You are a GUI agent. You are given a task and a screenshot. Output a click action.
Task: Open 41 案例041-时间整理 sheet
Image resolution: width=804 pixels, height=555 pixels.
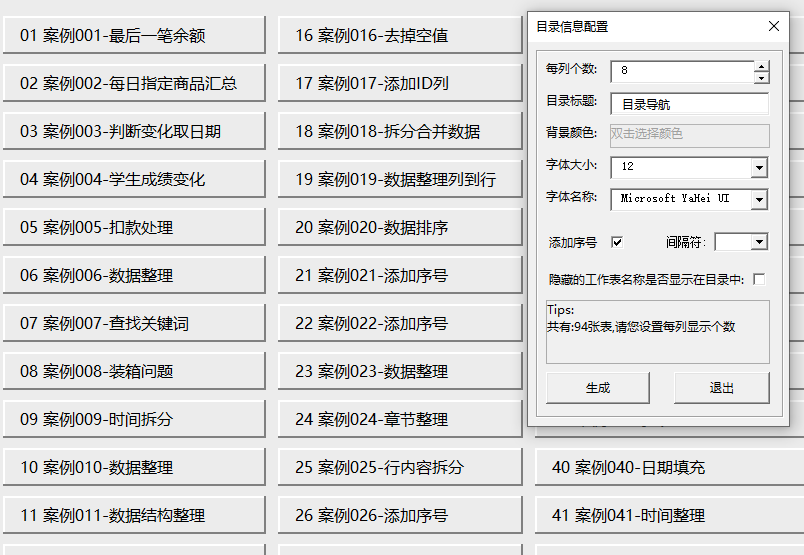(x=669, y=515)
